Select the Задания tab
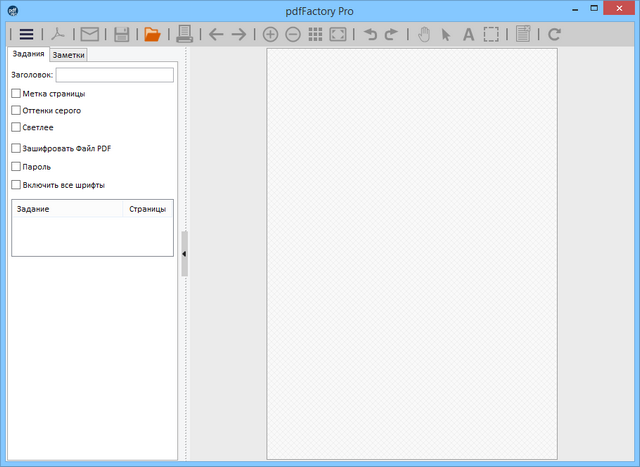This screenshot has width=640, height=467. [28, 55]
